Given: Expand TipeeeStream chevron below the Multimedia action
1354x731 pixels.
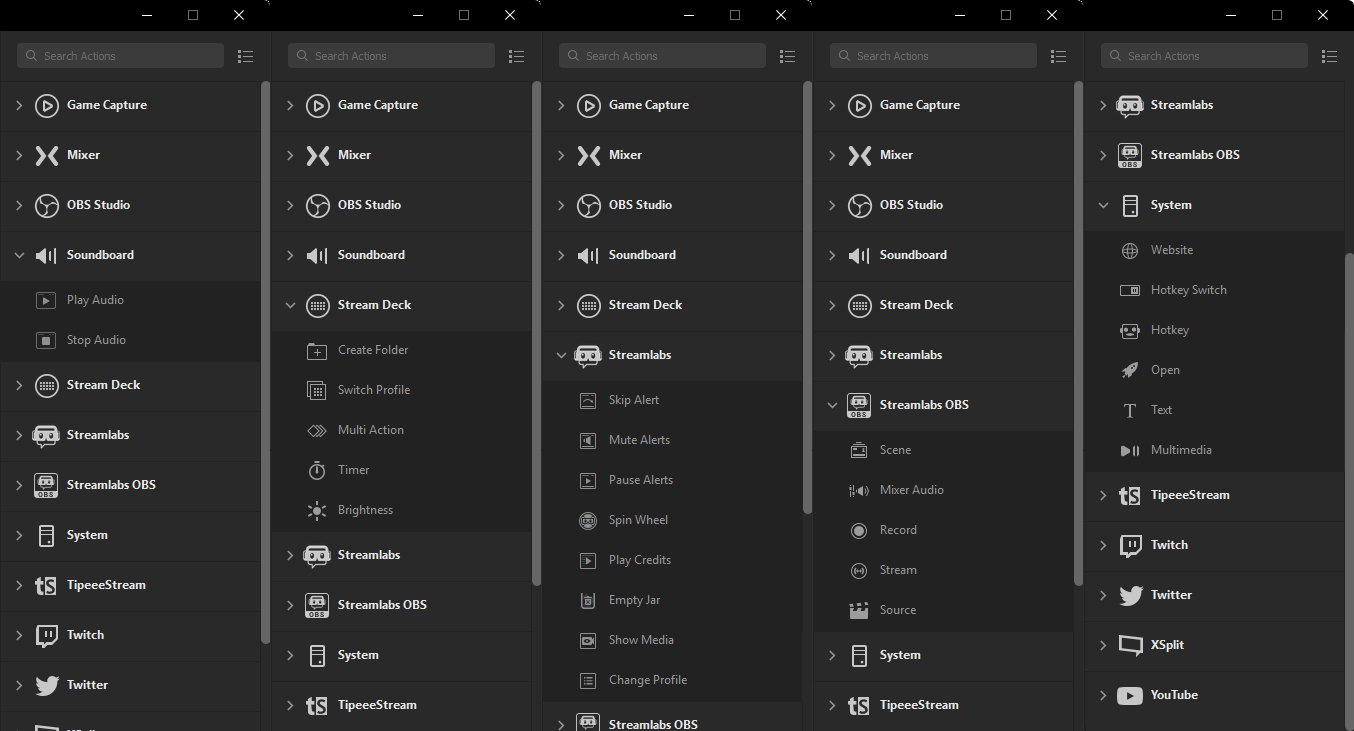Looking at the screenshot, I should [1103, 495].
